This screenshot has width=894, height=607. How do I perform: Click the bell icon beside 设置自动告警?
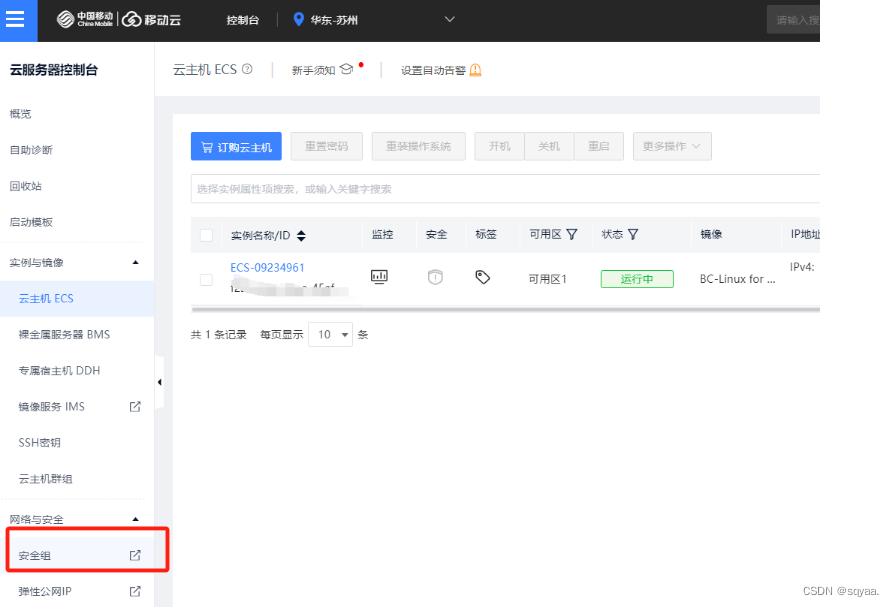point(476,70)
